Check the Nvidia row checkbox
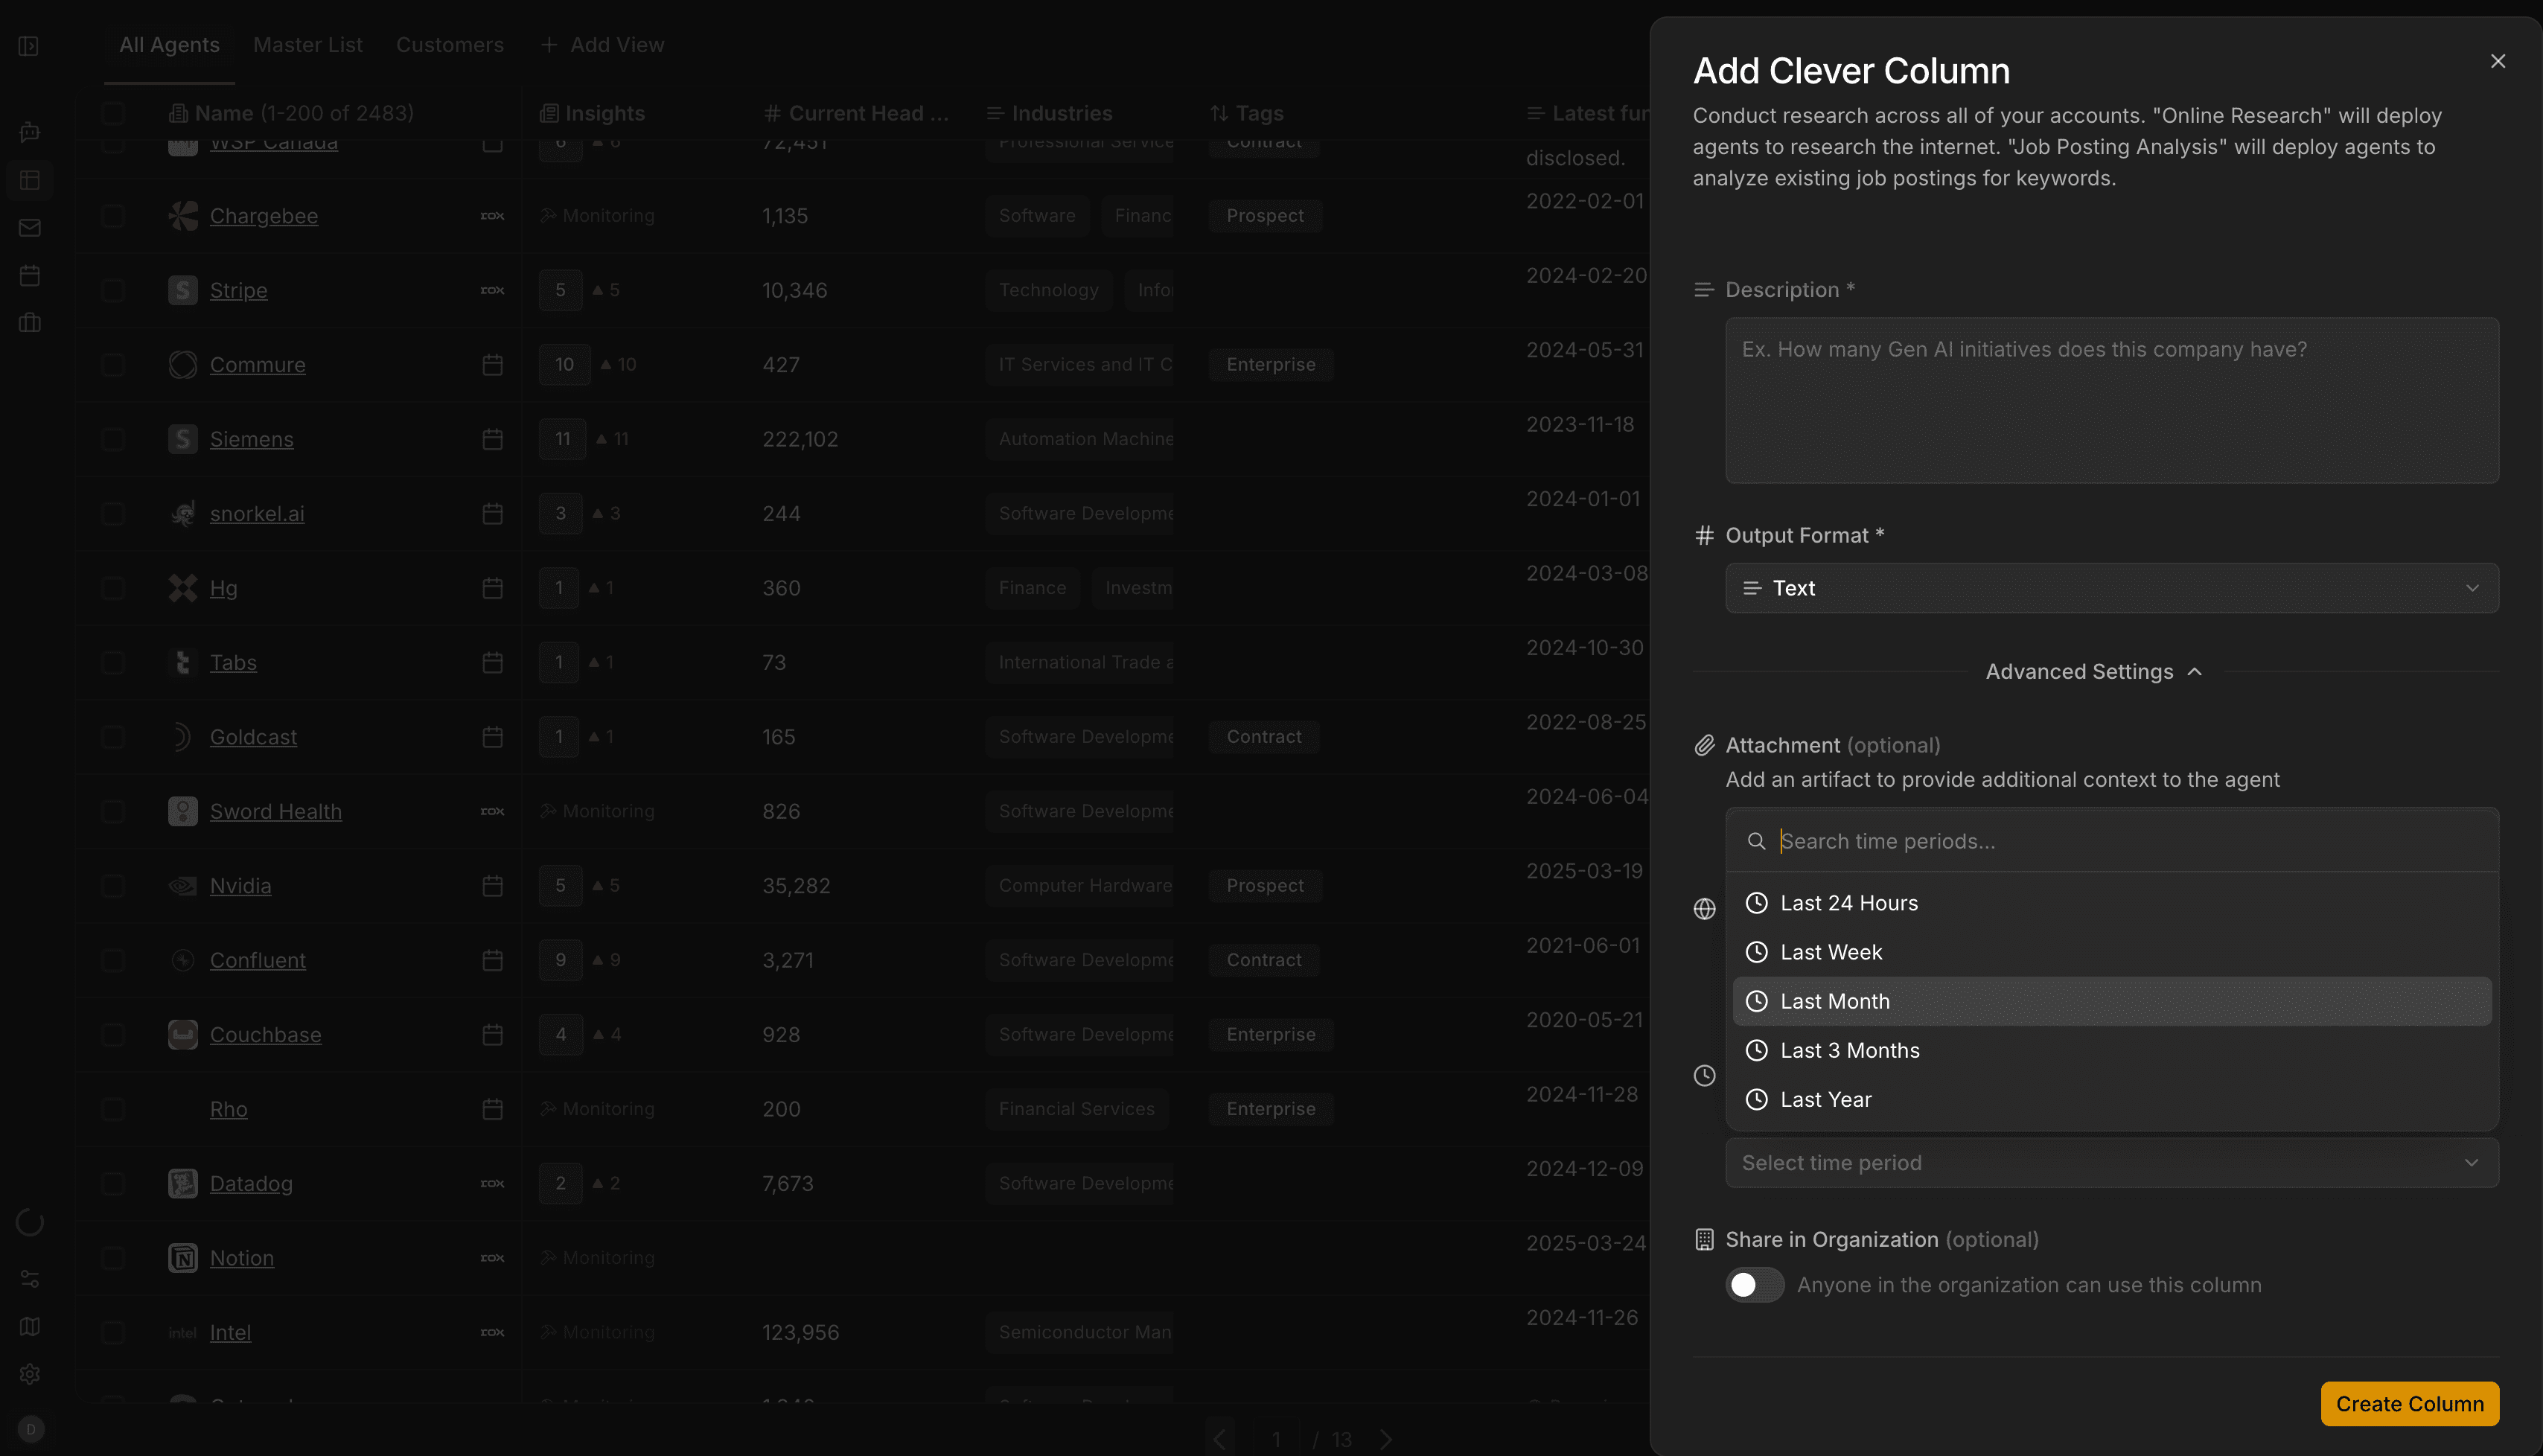Image resolution: width=2543 pixels, height=1456 pixels. (x=113, y=886)
